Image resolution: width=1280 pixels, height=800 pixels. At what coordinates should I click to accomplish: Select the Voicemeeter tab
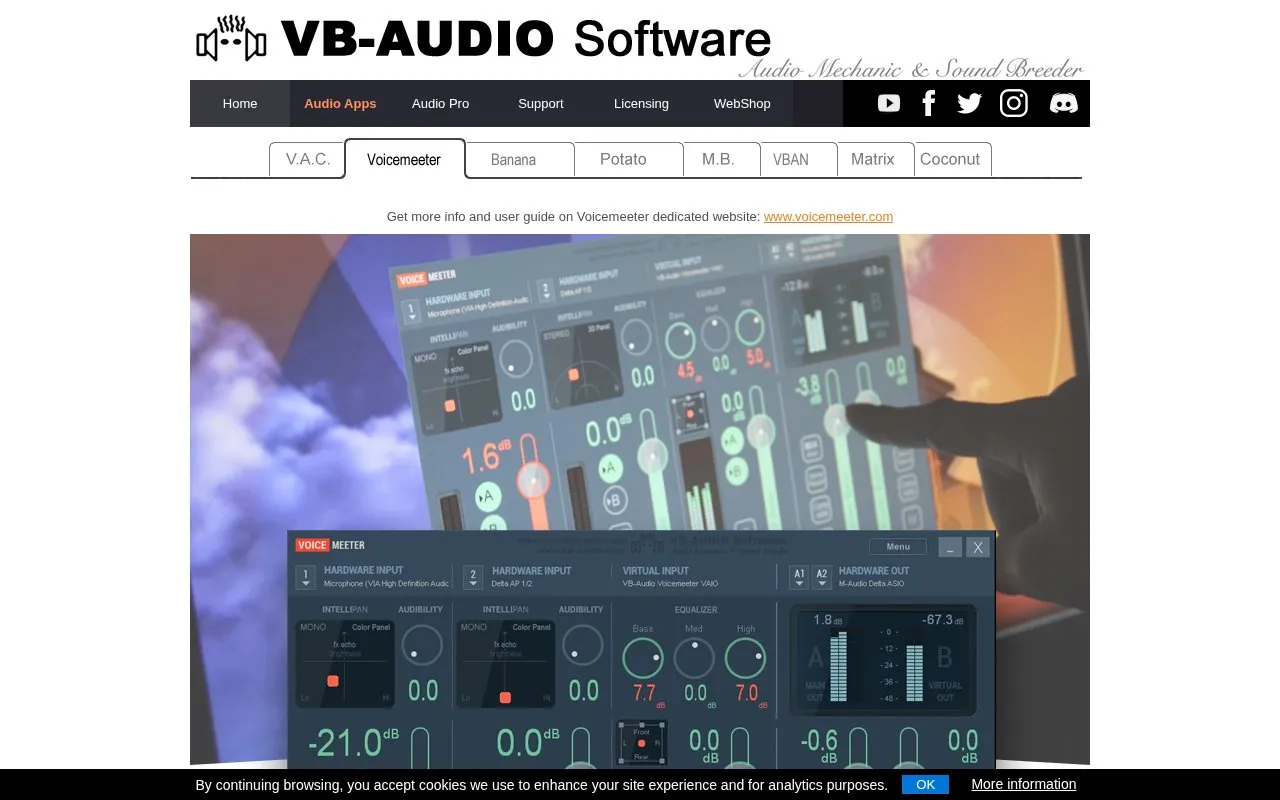(404, 159)
